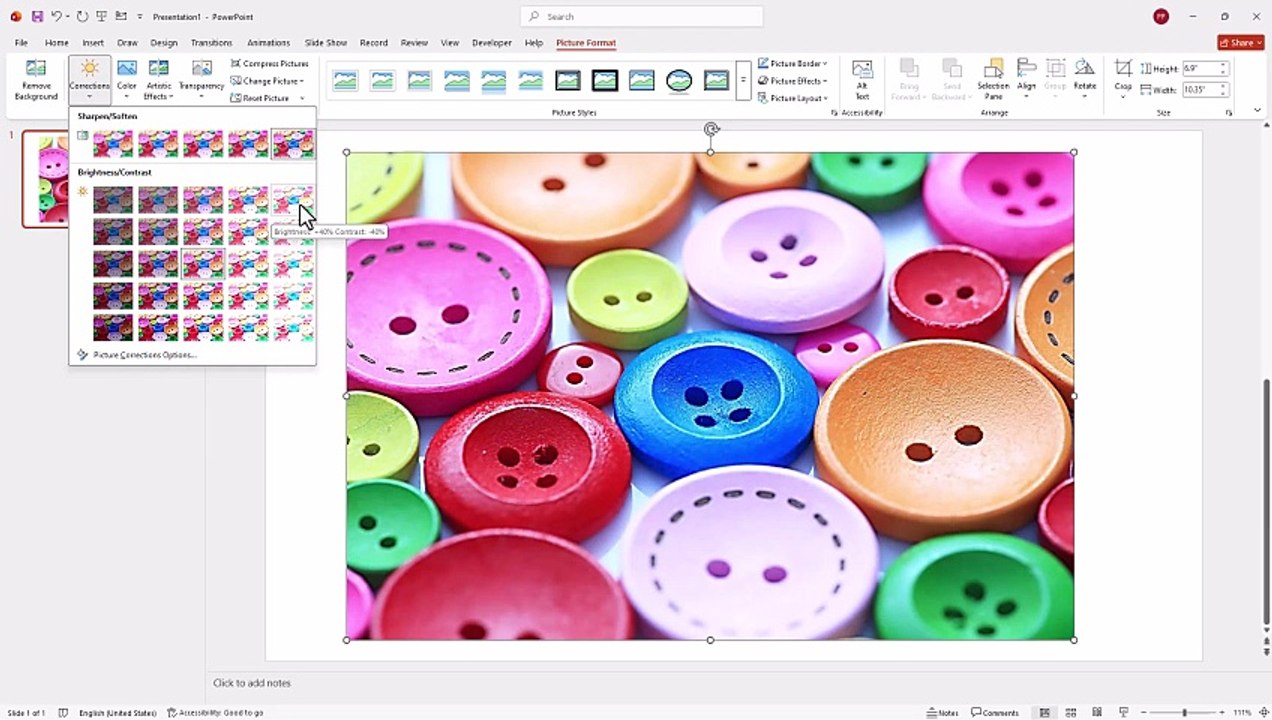Click the zoom percentage 111%
The width and height of the screenshot is (1272, 720).
[x=1241, y=713]
